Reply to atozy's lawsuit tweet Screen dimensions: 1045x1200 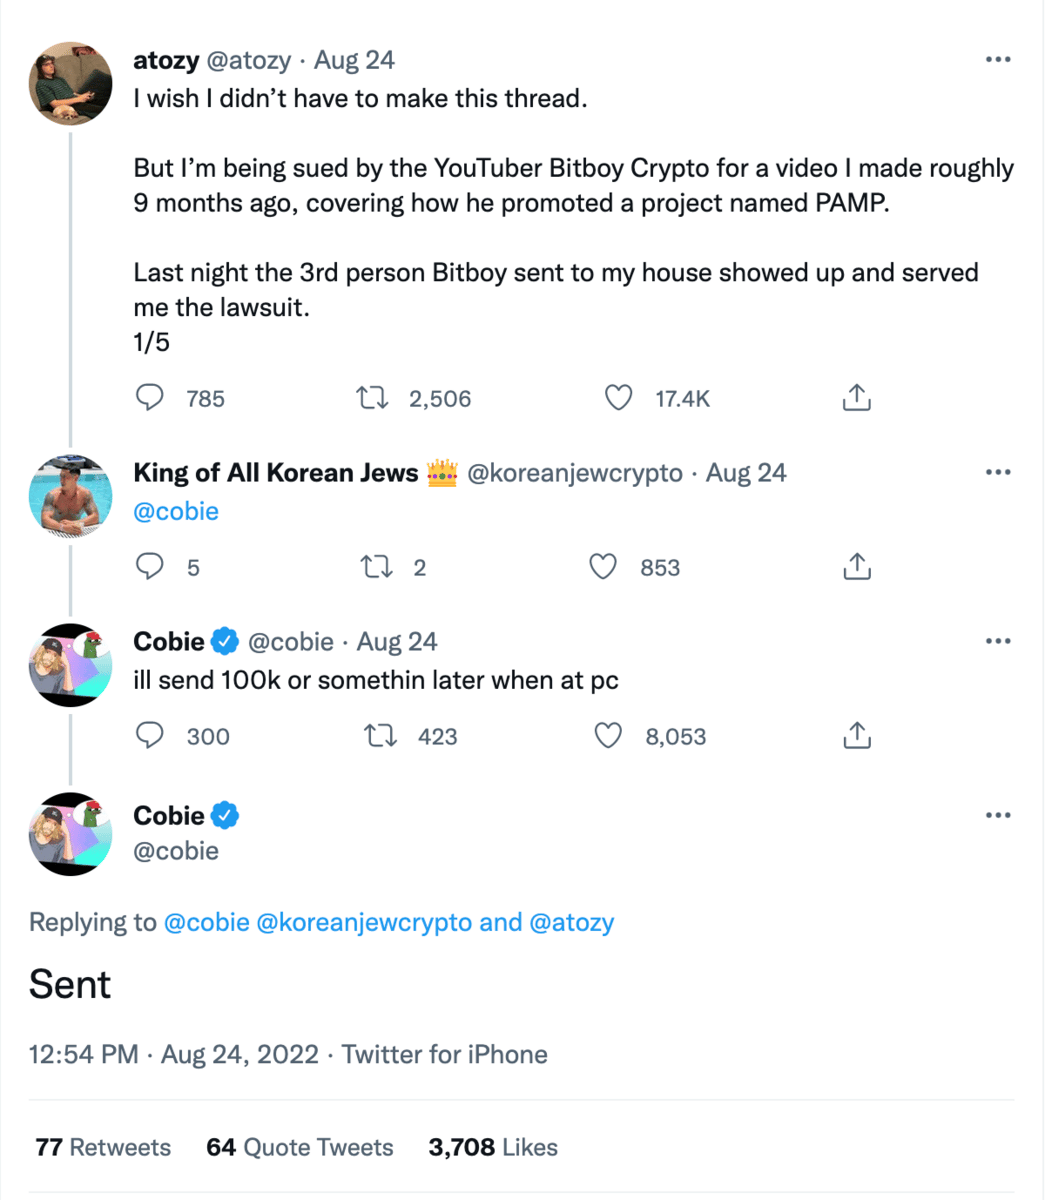click(150, 398)
